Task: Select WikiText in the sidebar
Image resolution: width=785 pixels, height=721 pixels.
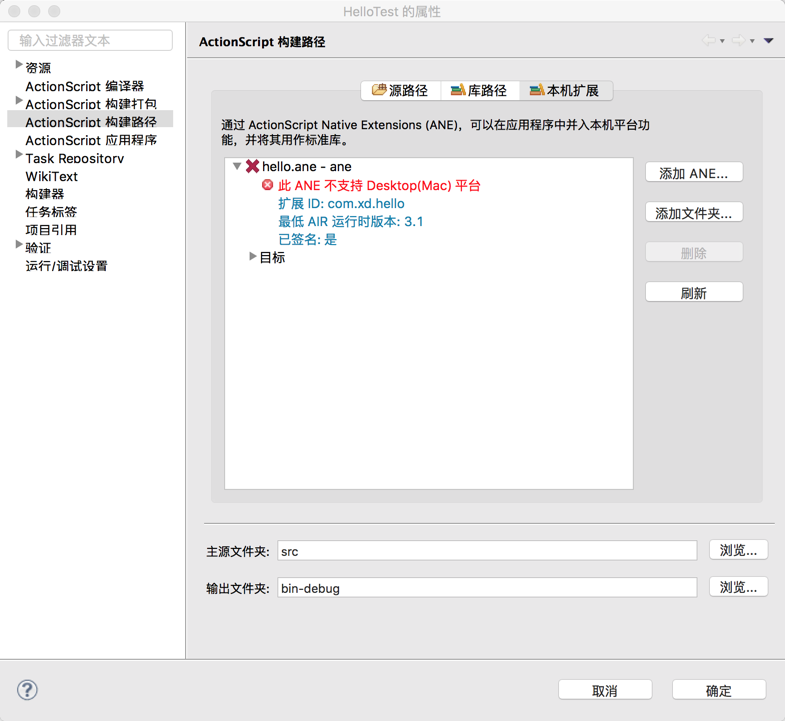Action: (x=52, y=176)
